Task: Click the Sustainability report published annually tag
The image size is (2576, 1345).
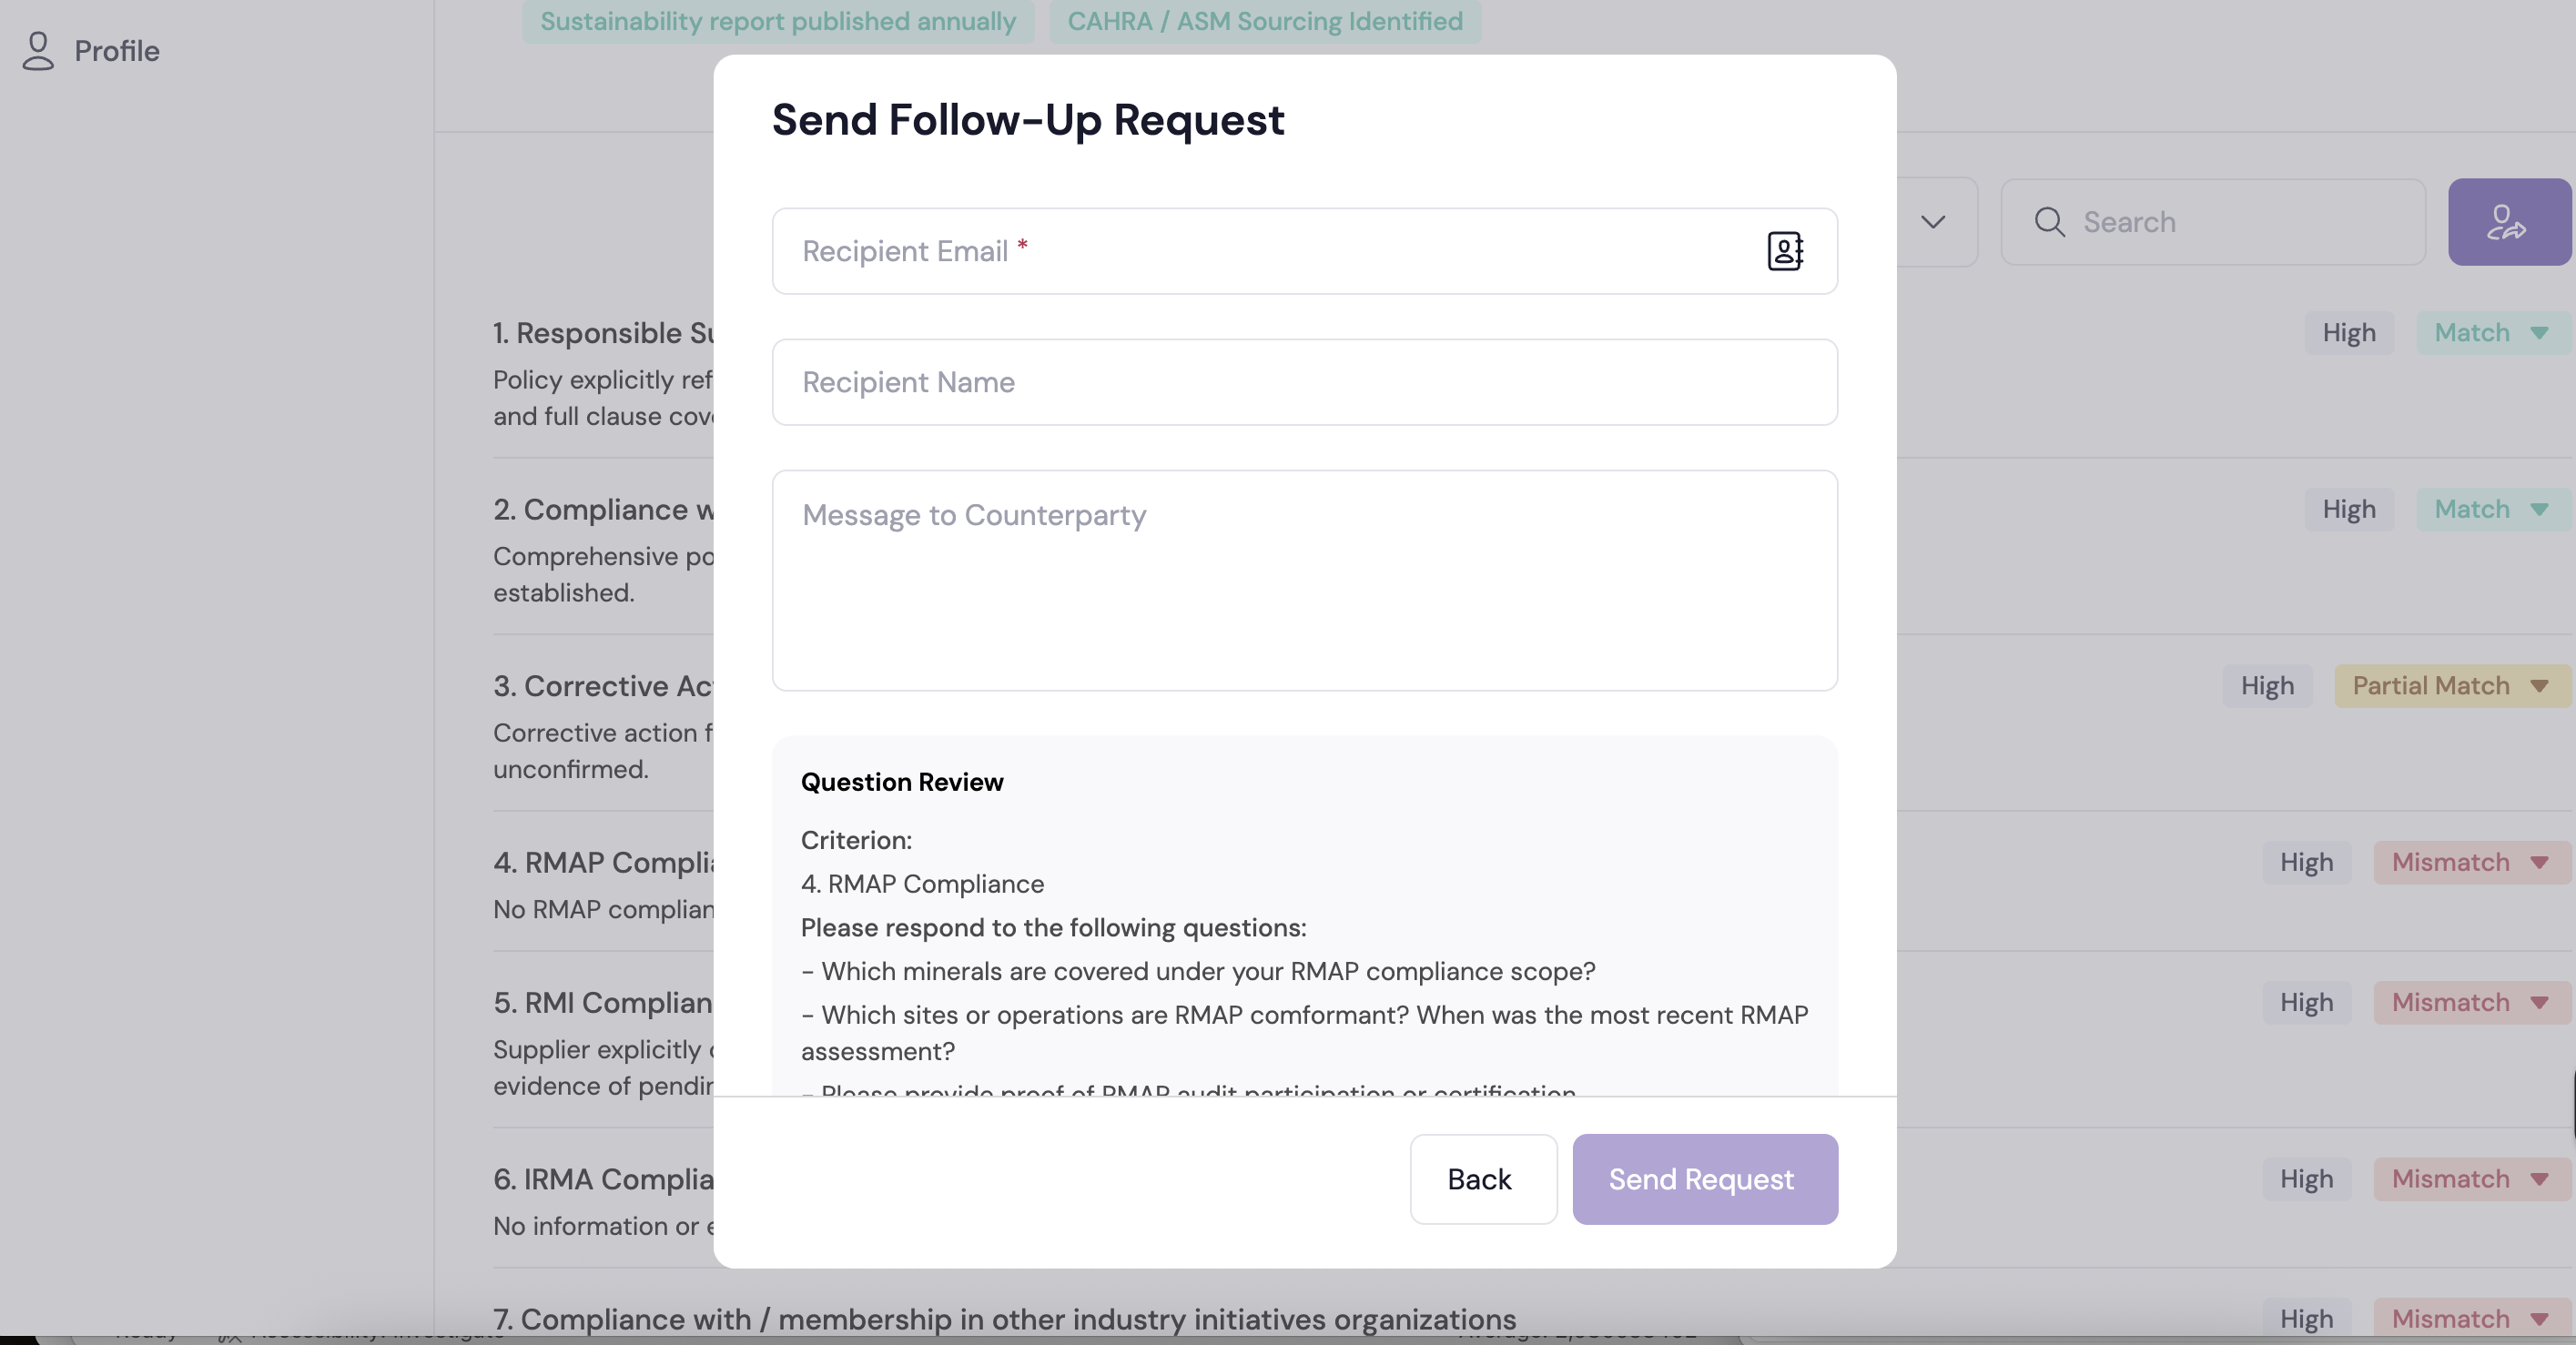Action: pos(778,21)
